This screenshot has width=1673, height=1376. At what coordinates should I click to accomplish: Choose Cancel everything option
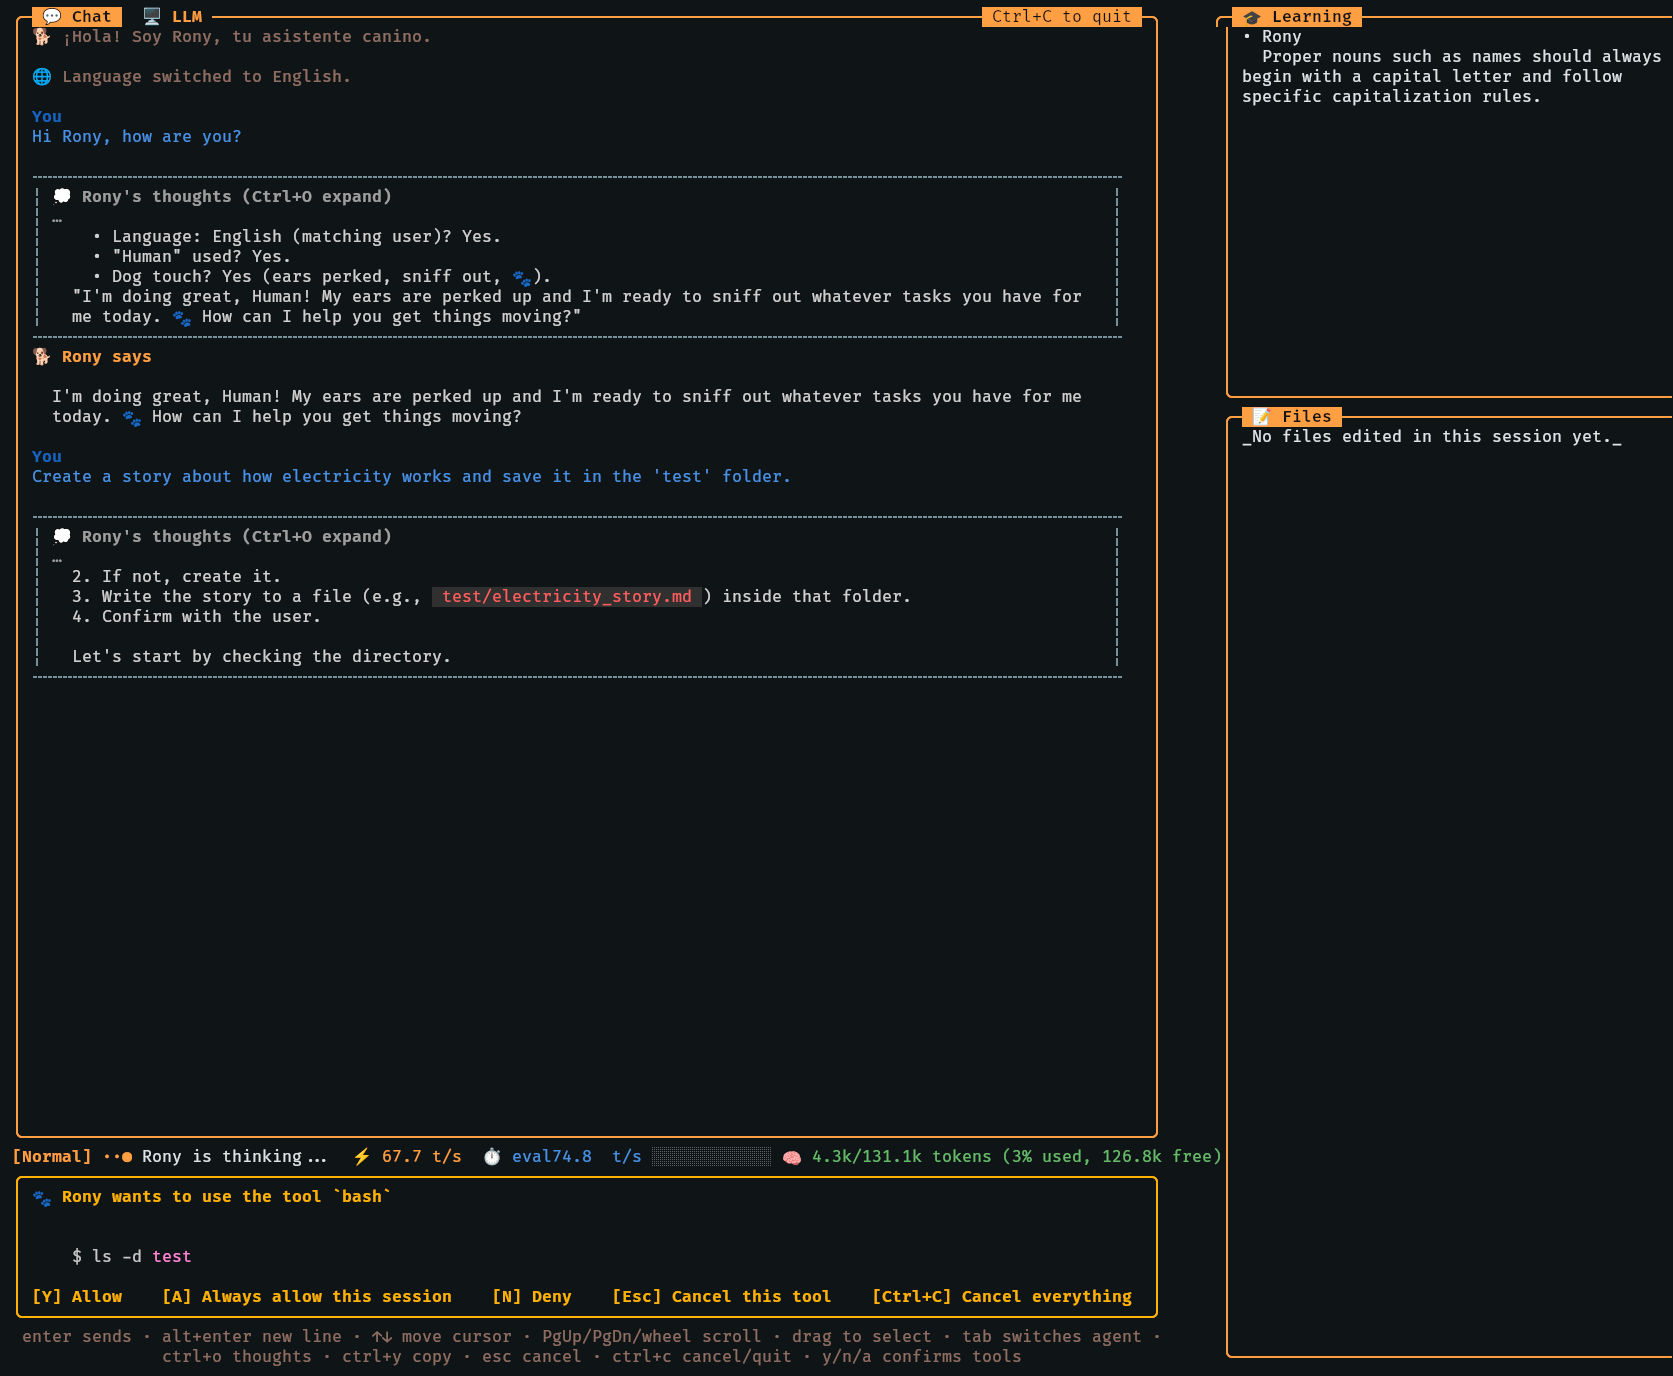click(1002, 1296)
